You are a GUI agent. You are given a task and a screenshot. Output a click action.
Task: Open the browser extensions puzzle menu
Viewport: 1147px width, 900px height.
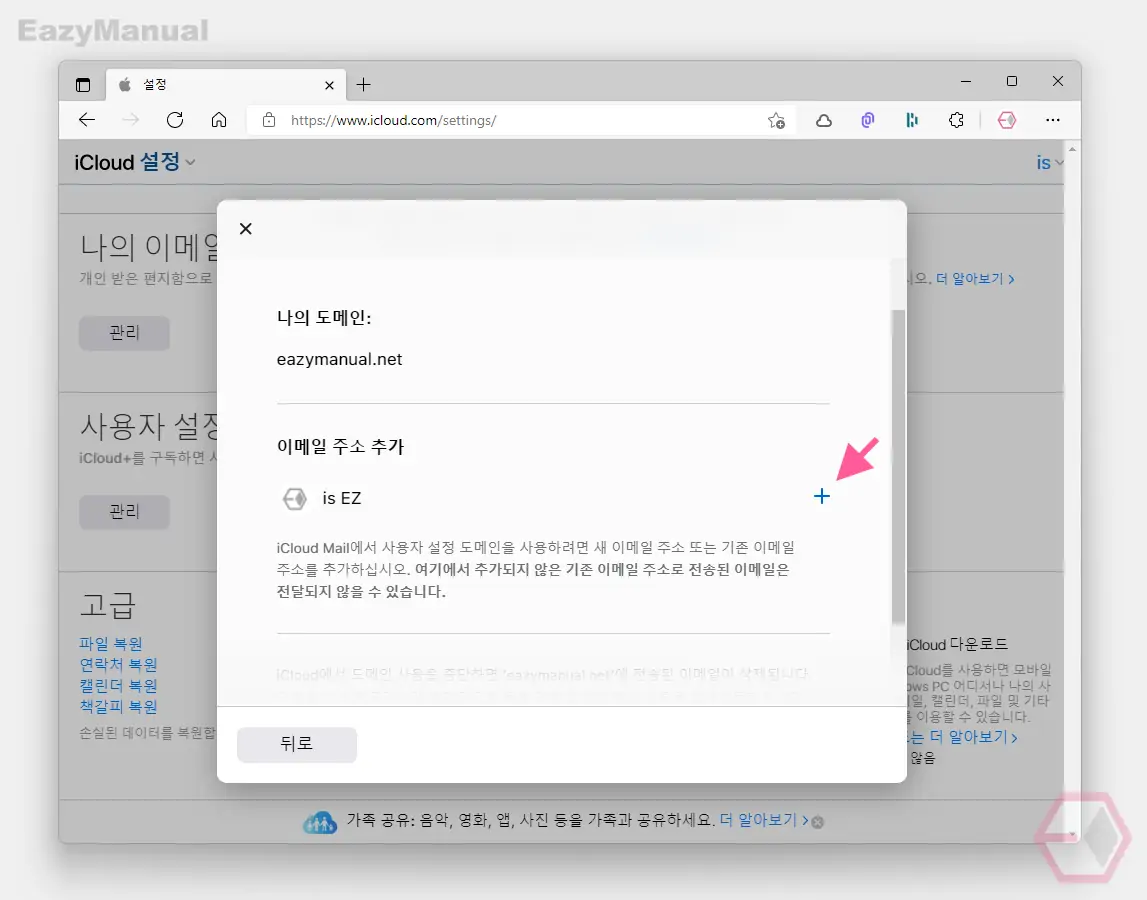click(x=956, y=121)
